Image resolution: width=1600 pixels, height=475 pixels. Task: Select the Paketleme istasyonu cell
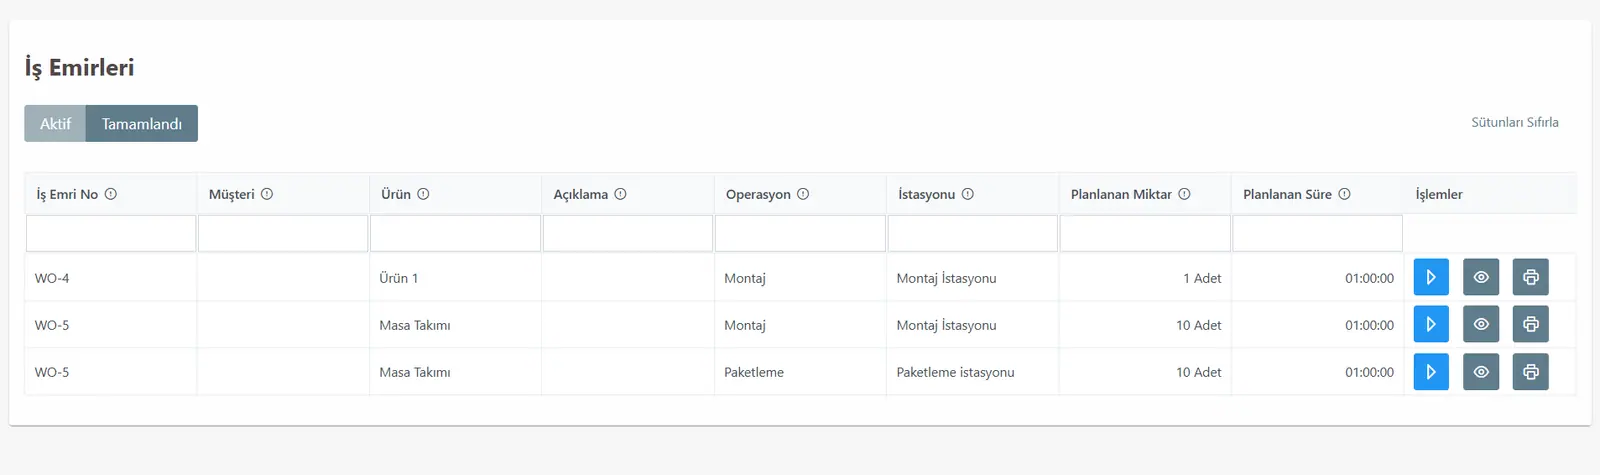(973, 372)
